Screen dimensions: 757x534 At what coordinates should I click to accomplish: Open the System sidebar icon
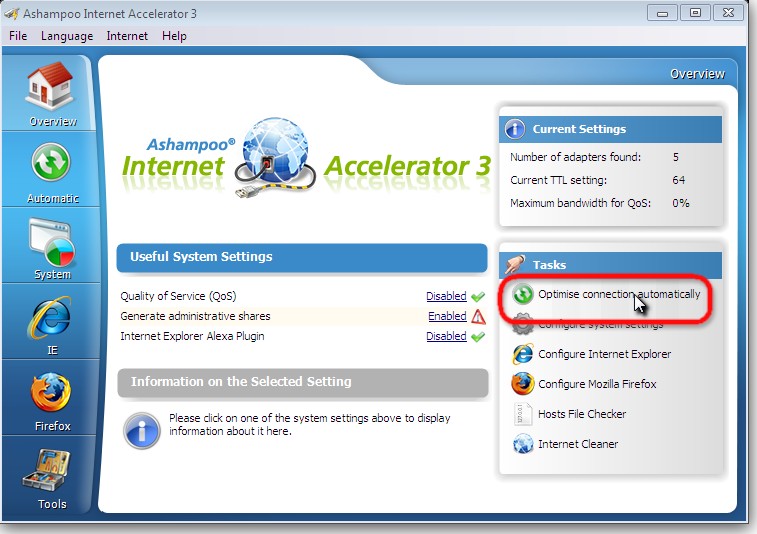(52, 241)
